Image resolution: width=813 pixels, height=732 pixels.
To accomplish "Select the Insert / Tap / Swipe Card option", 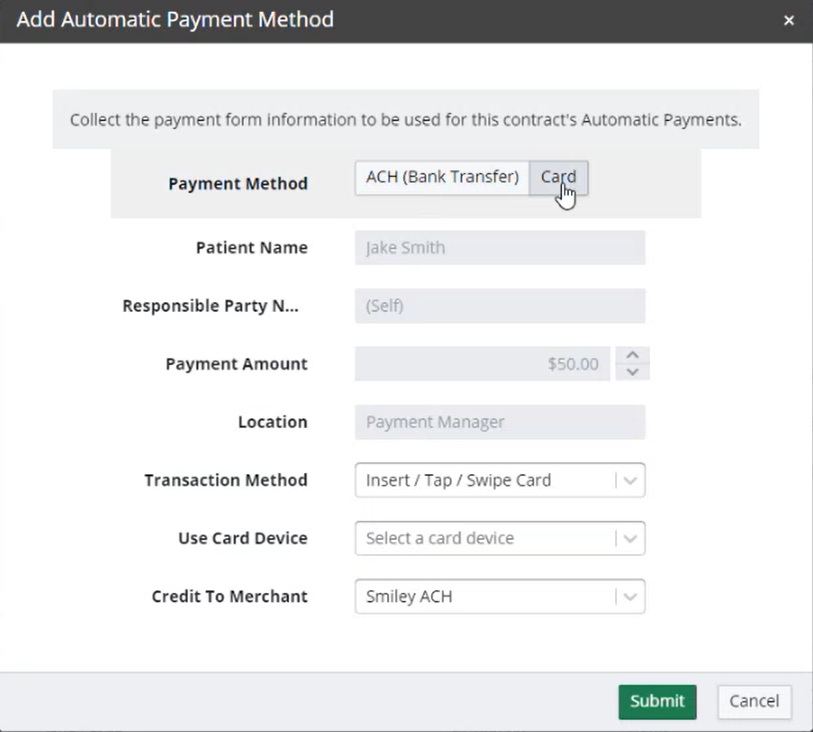I will coord(453,480).
